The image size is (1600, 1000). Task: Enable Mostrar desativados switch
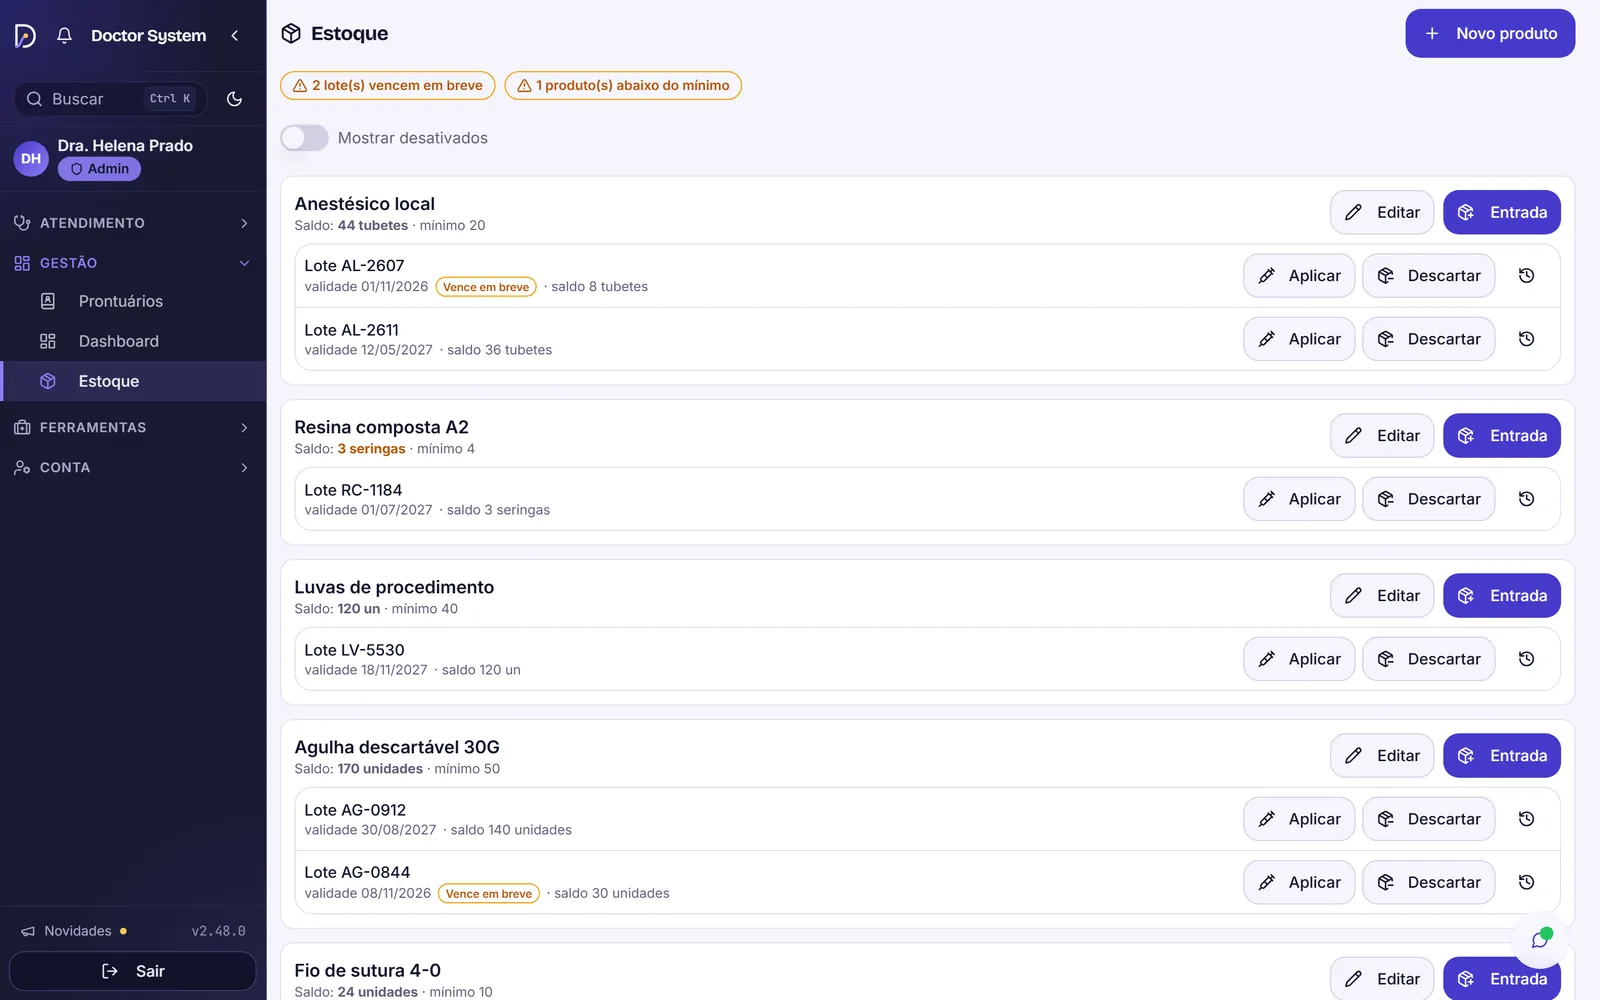coord(304,138)
